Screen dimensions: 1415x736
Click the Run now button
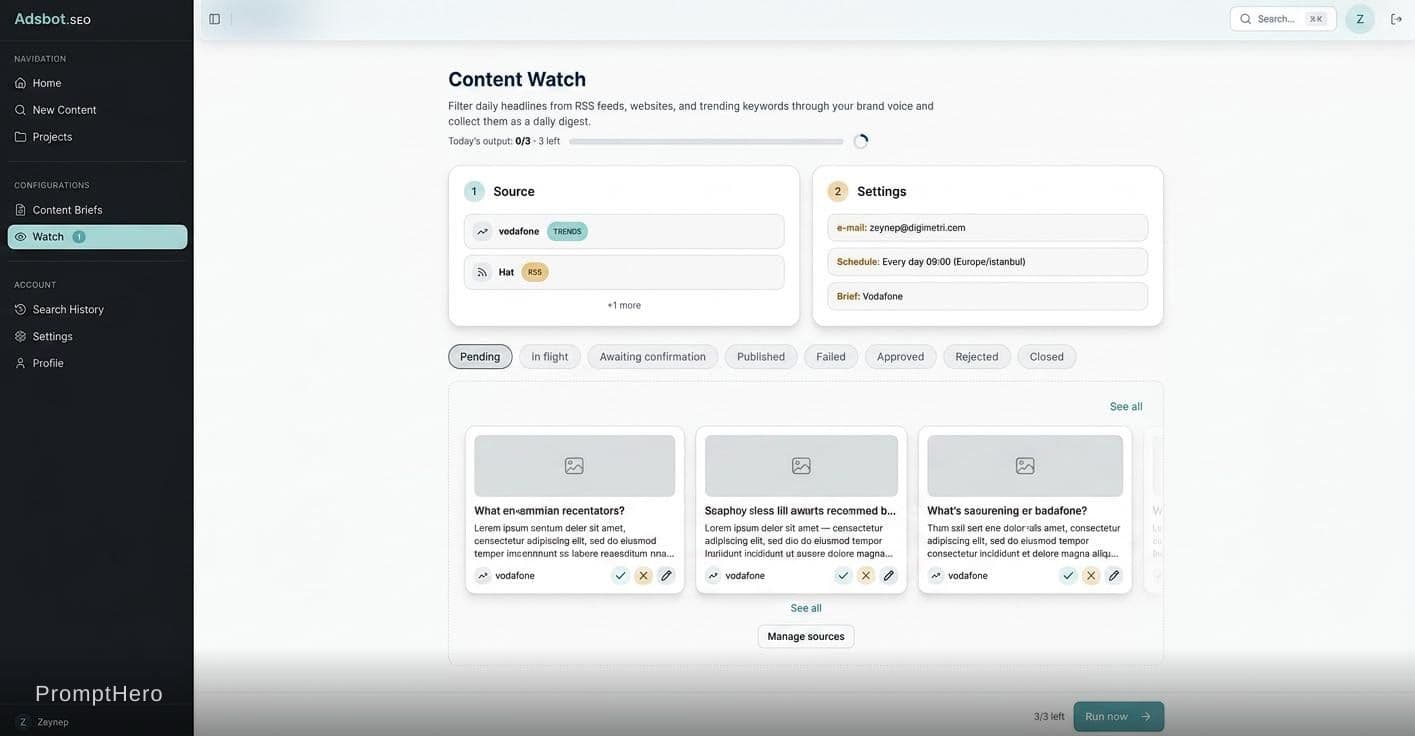tap(1119, 717)
